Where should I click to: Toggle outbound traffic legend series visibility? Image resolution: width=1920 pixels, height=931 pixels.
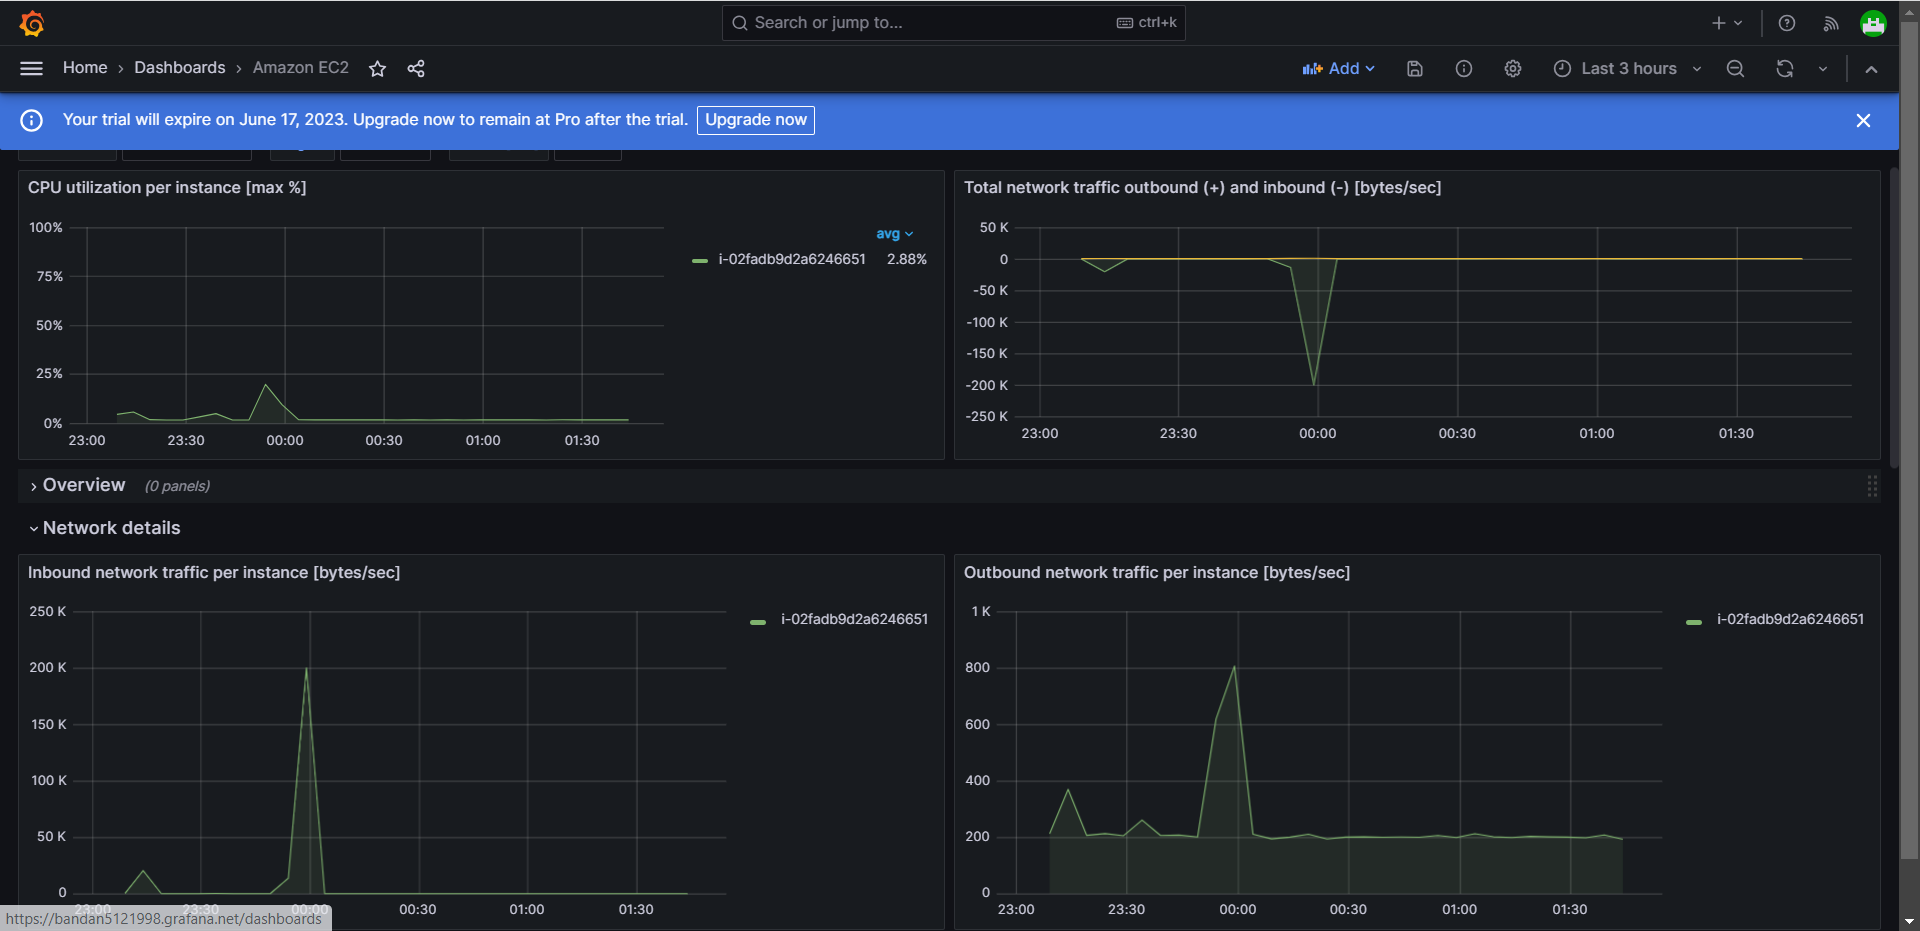(x=1790, y=619)
